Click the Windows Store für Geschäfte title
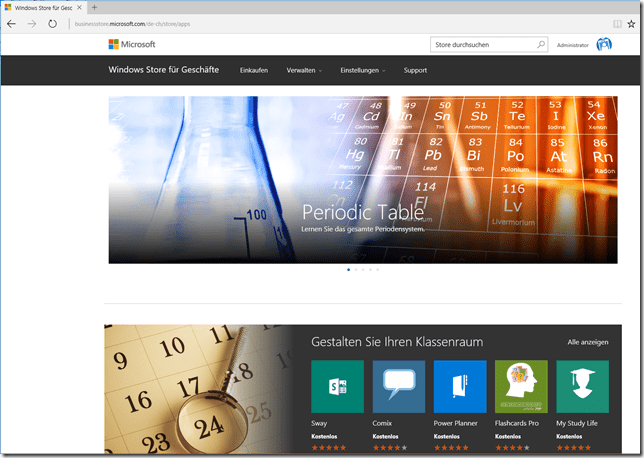Image resolution: width=644 pixels, height=458 pixels. tap(163, 70)
